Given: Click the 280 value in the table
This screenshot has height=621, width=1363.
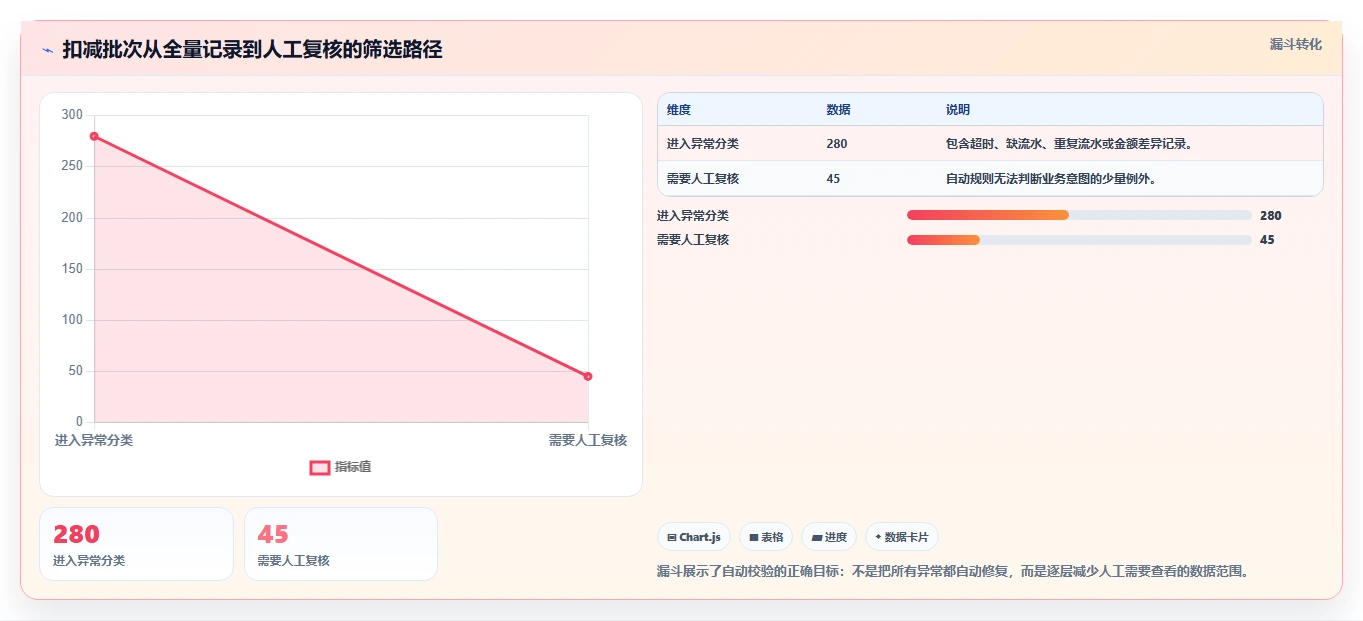Looking at the screenshot, I should 837,144.
